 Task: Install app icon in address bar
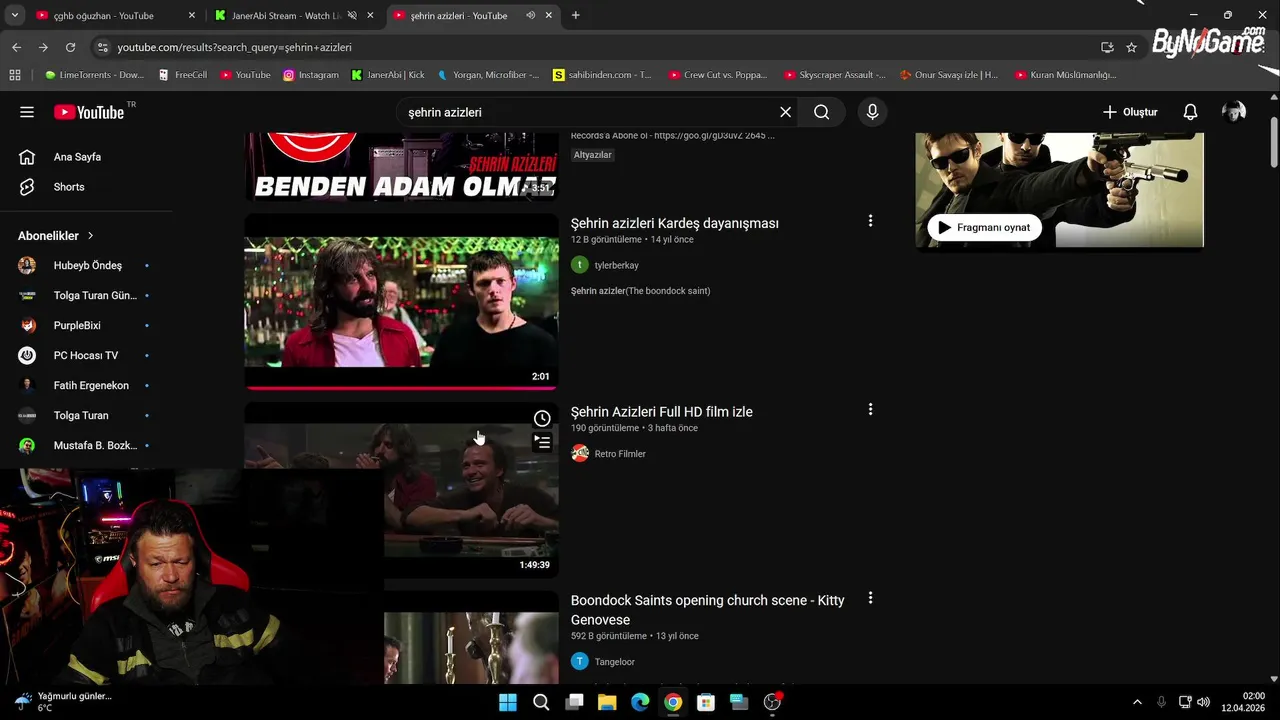click(x=1107, y=47)
